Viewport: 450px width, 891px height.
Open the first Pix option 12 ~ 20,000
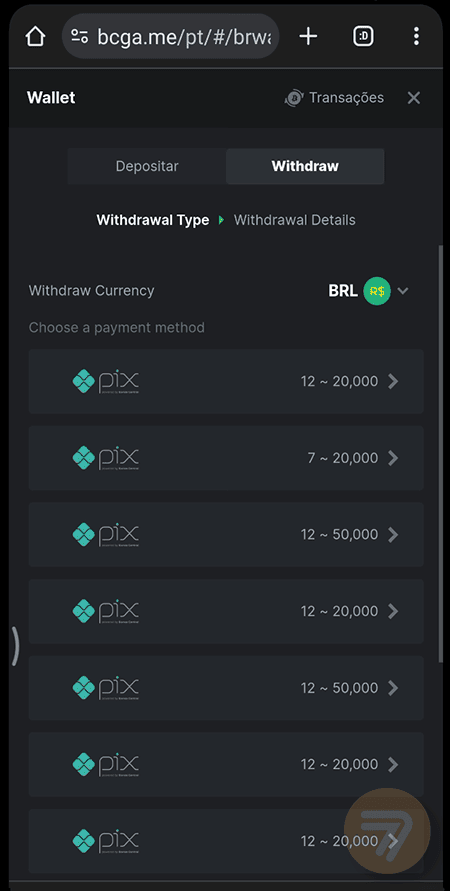pyautogui.click(x=226, y=381)
